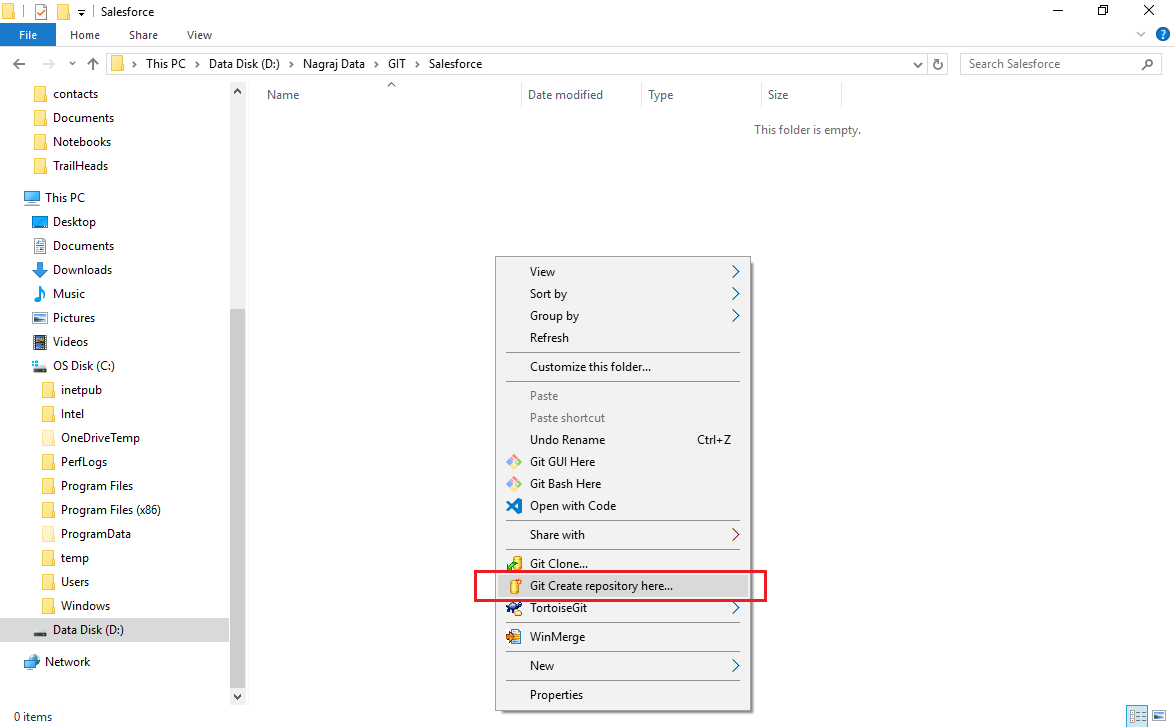
Task: Click the Git Create repository icon
Action: (514, 586)
